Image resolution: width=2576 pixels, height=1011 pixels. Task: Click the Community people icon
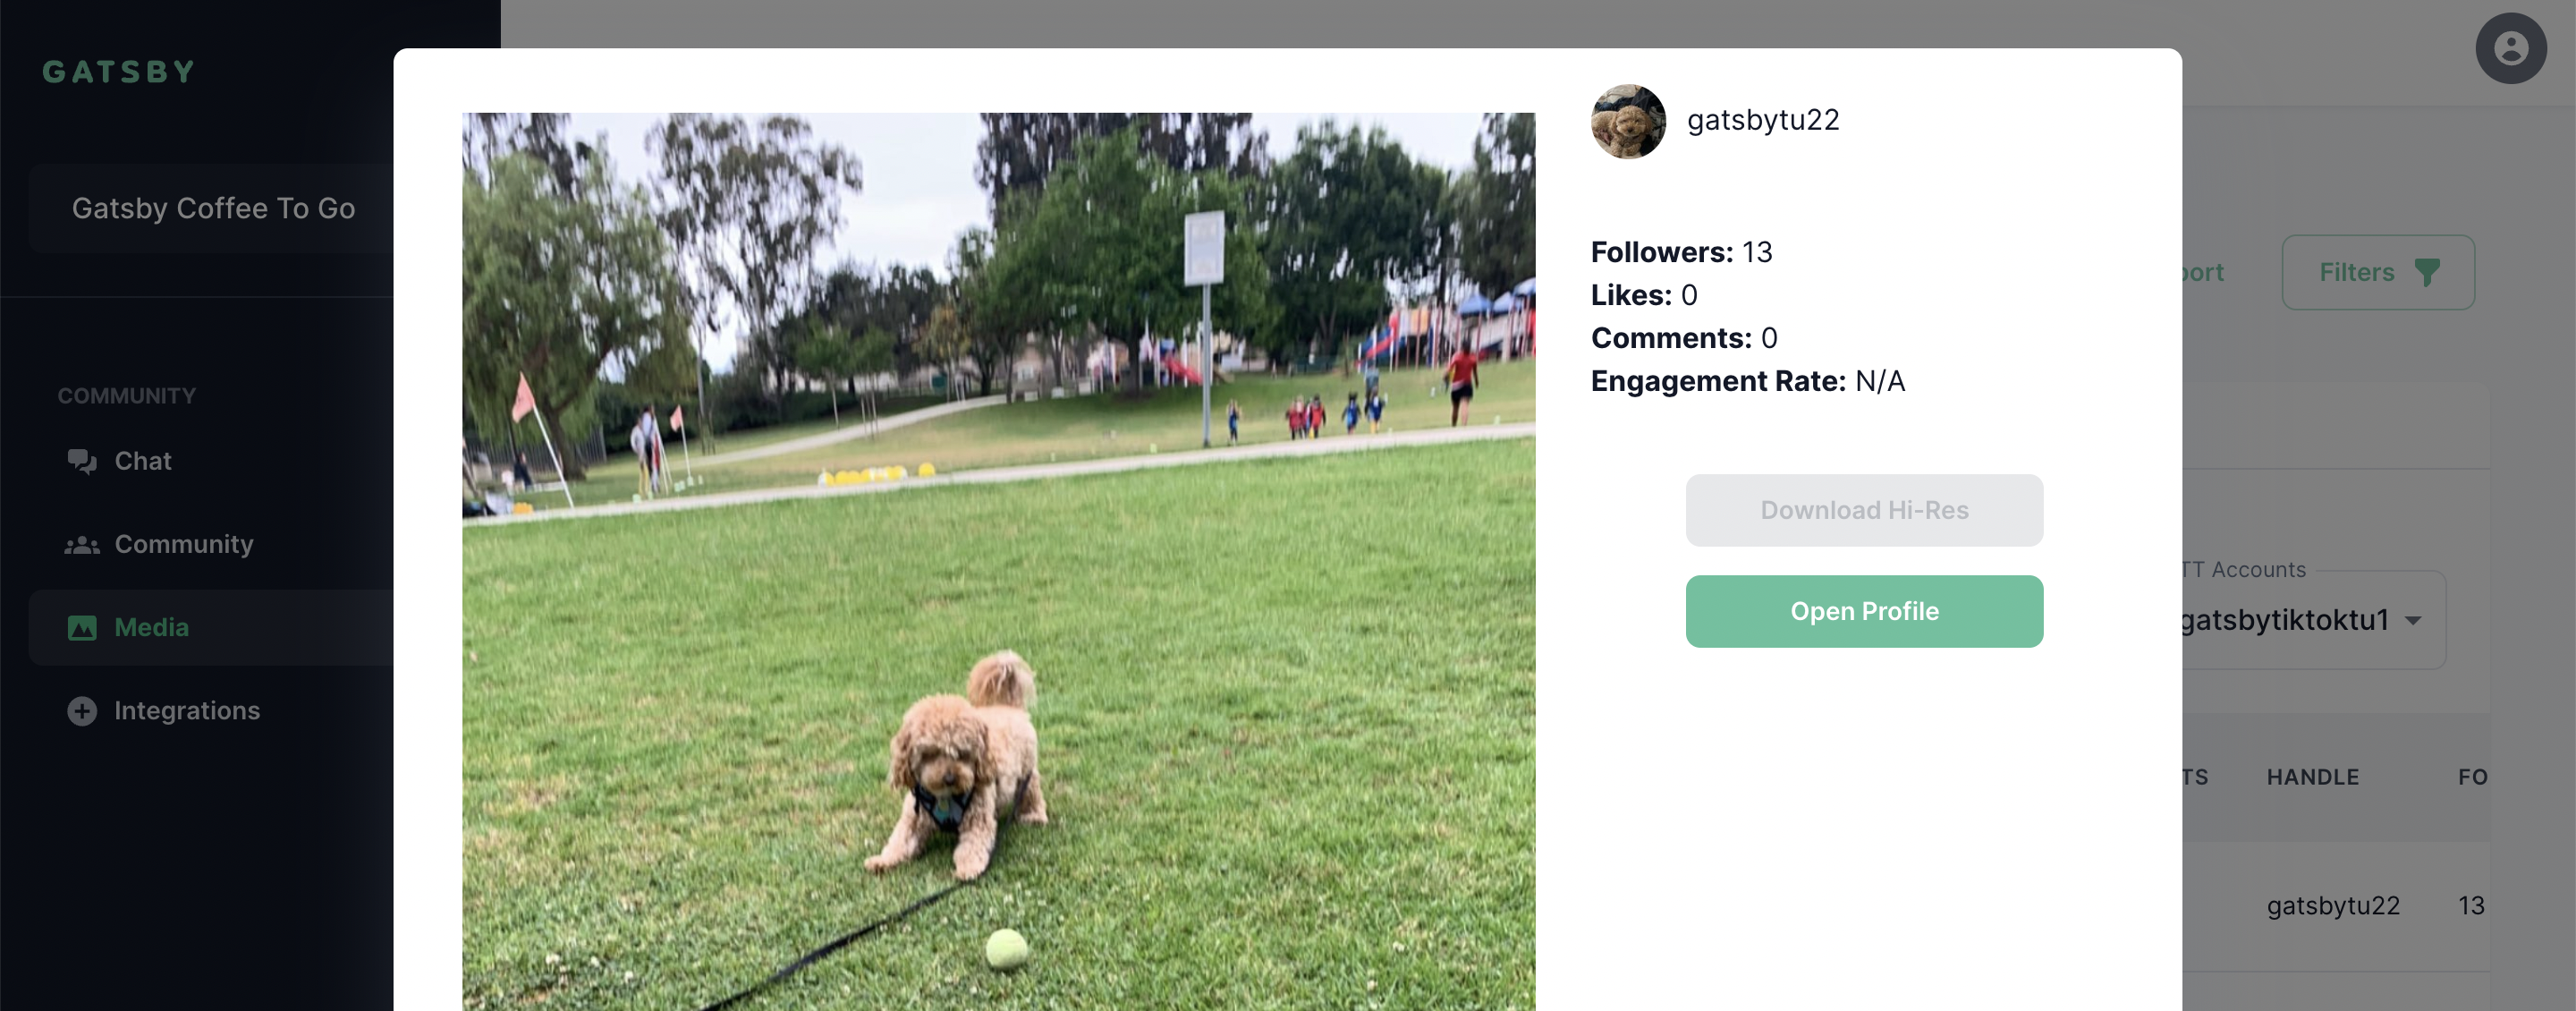click(82, 545)
